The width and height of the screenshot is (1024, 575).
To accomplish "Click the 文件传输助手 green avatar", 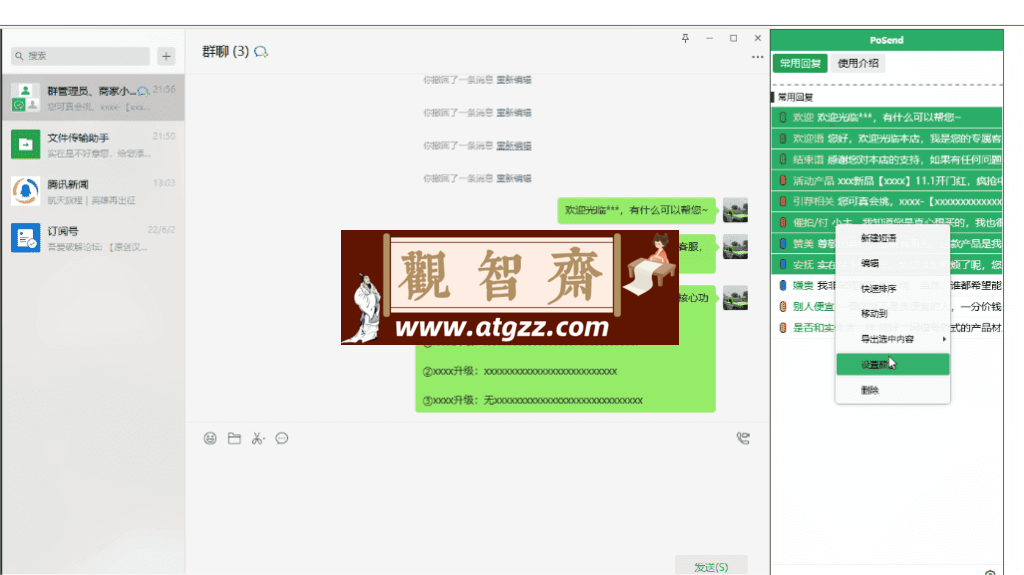I will point(25,144).
